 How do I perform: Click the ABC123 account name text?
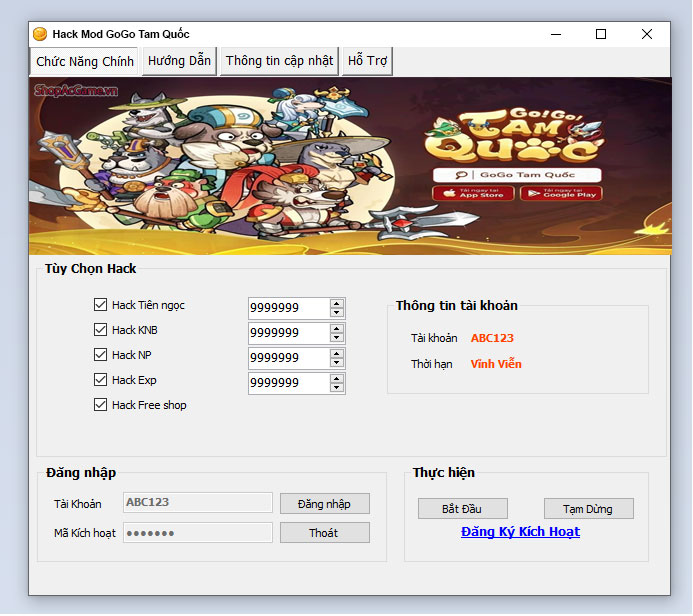point(492,338)
